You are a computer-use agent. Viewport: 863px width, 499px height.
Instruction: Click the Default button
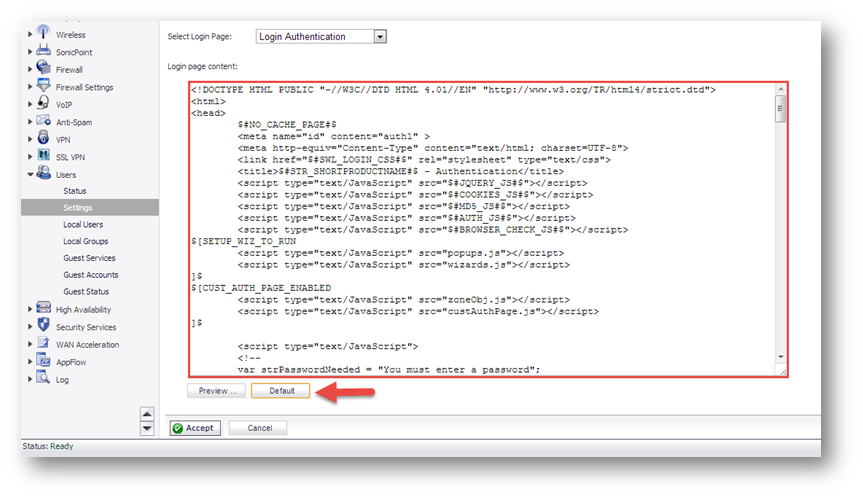coord(281,391)
